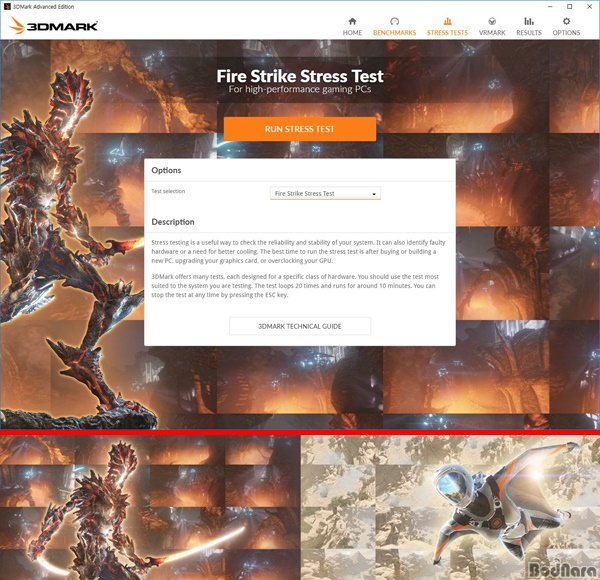
Task: Switch to the BENCHMARKS tab label
Action: point(394,33)
